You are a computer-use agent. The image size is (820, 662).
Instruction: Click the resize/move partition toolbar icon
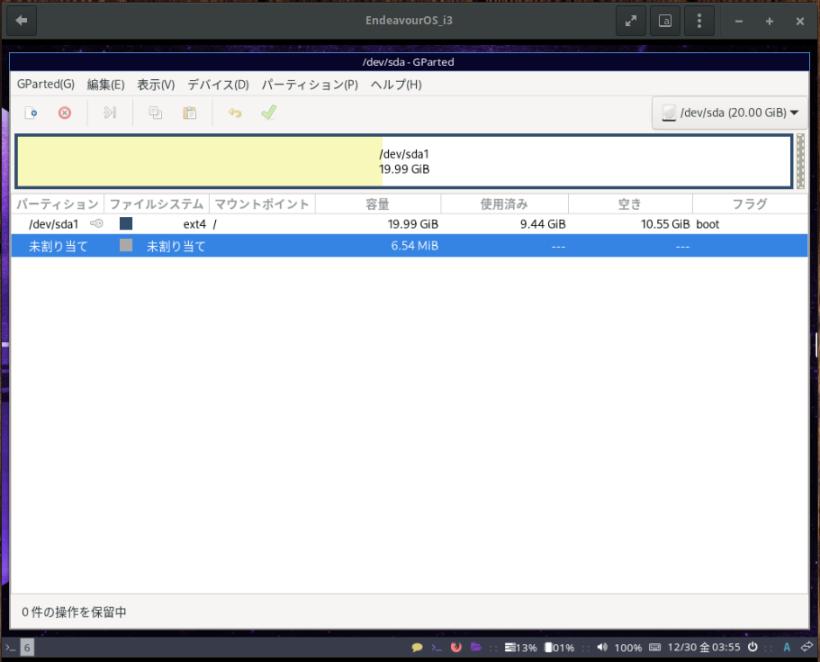tap(110, 112)
